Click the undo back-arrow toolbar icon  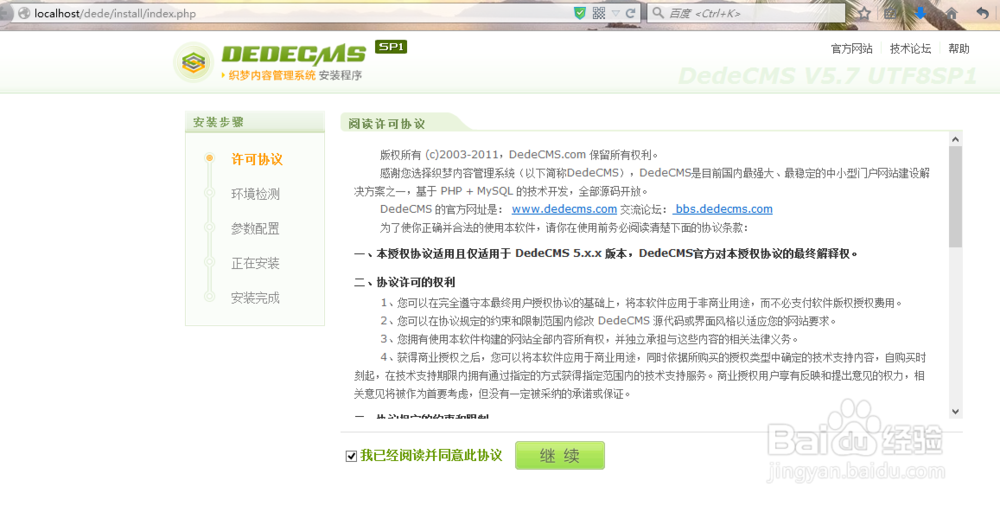pos(982,13)
